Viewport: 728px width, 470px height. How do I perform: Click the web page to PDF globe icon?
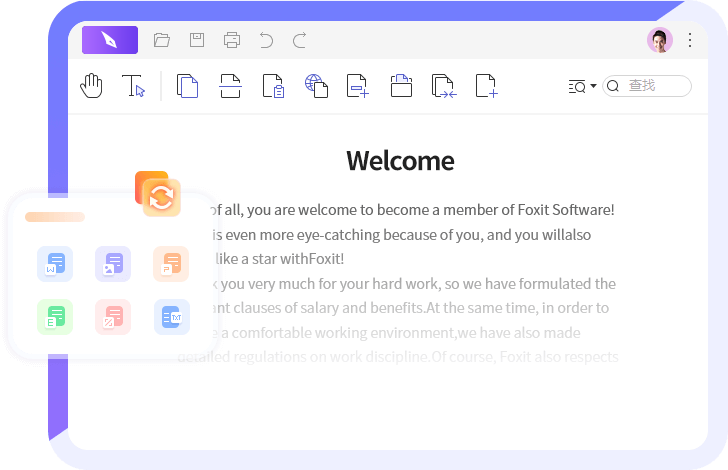pos(316,86)
